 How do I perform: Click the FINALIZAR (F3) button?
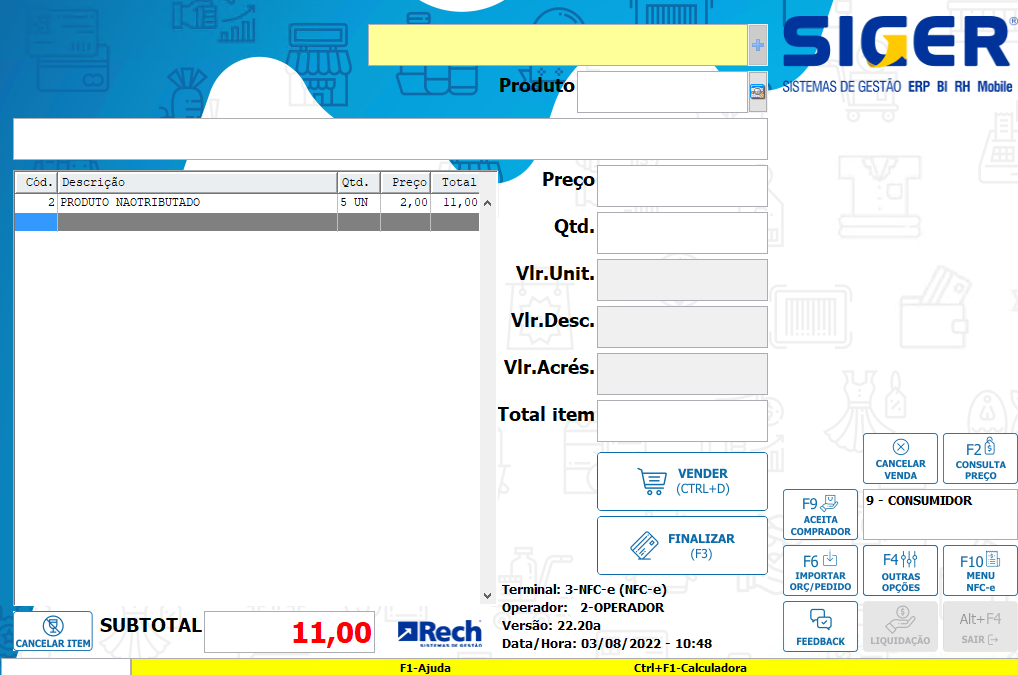pos(682,545)
